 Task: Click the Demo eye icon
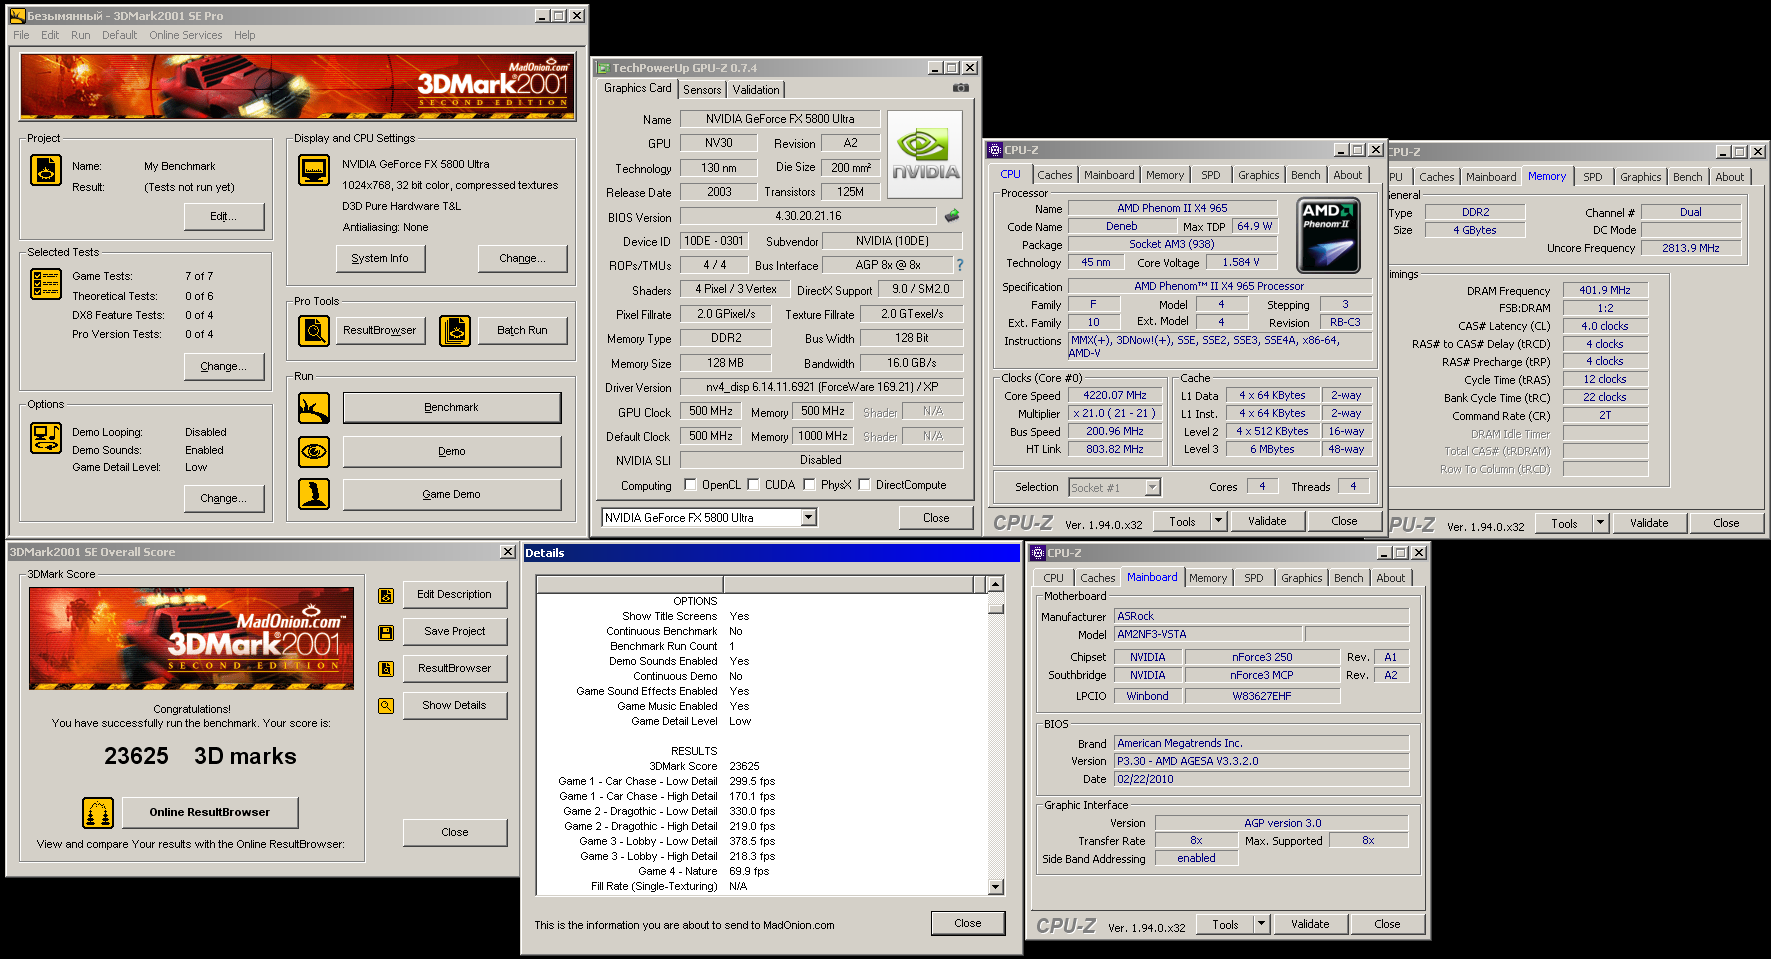[x=314, y=452]
